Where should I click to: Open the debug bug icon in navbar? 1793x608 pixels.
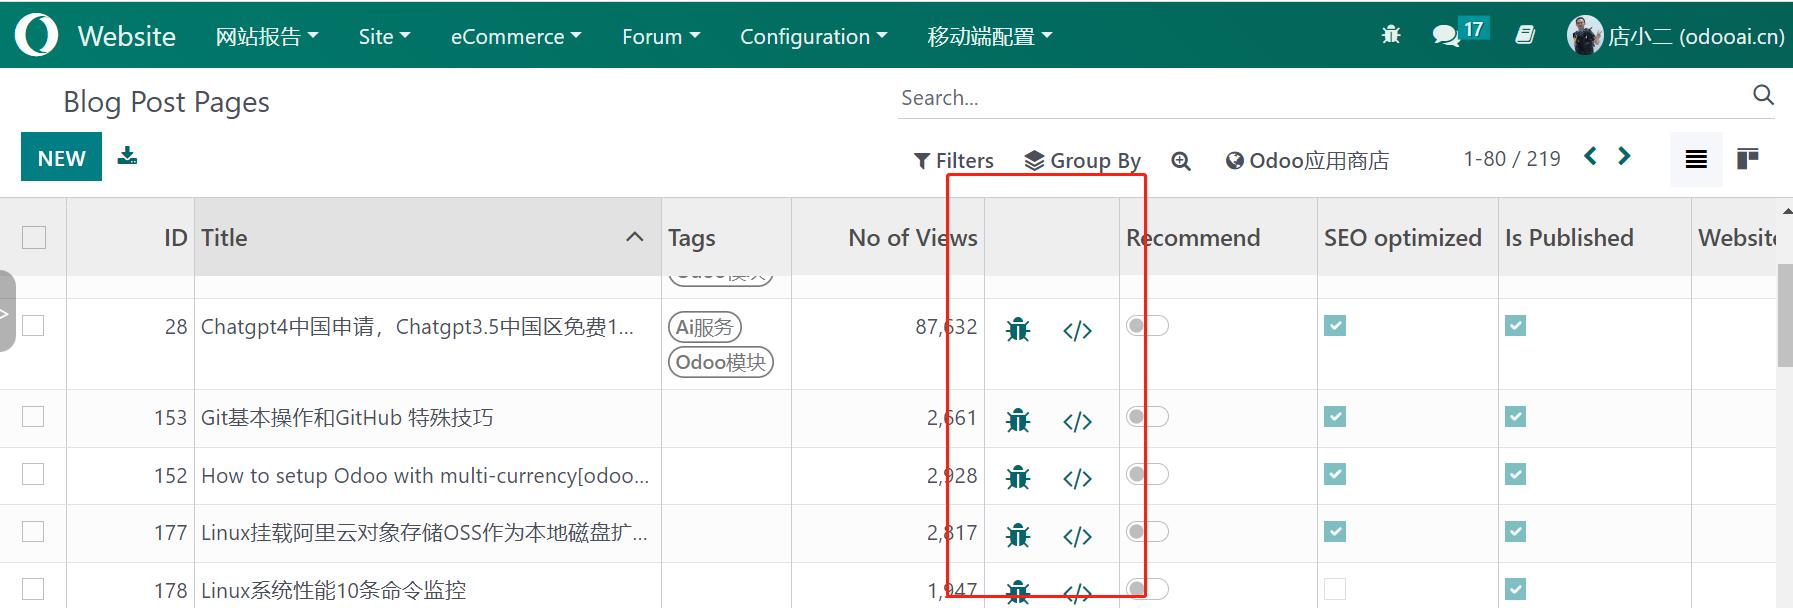[1390, 36]
